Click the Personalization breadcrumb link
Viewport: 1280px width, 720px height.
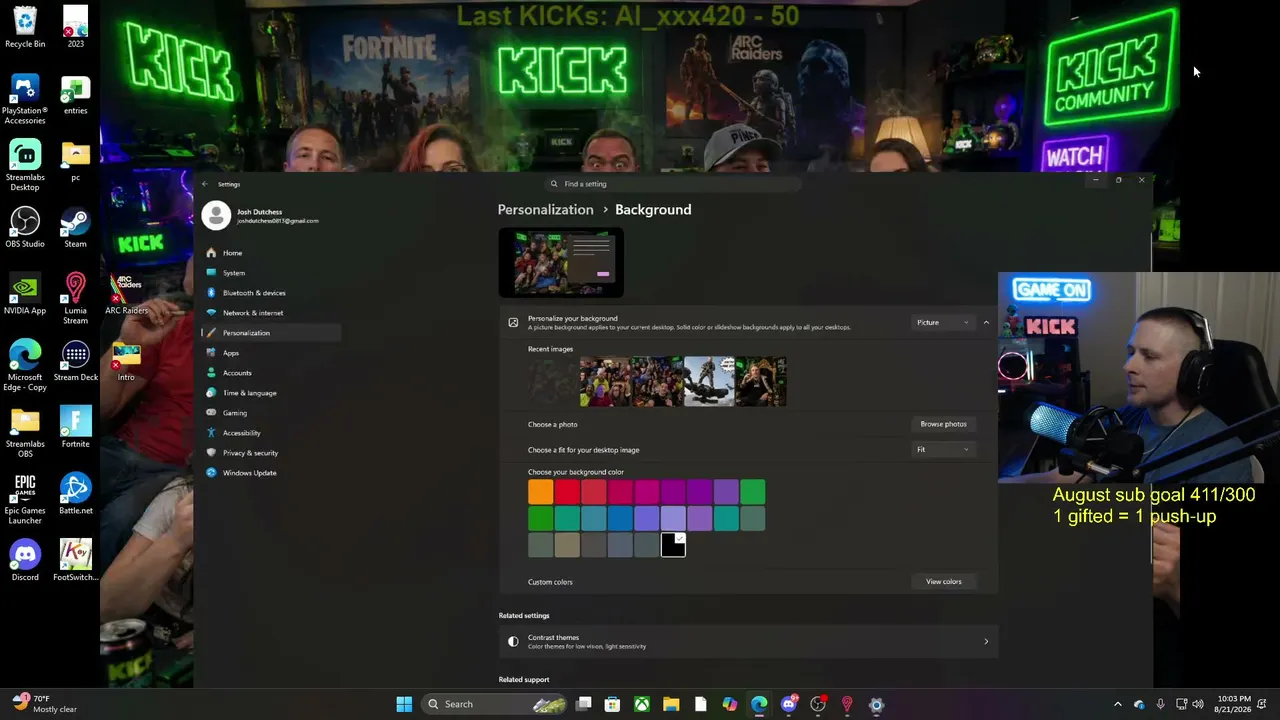click(545, 210)
